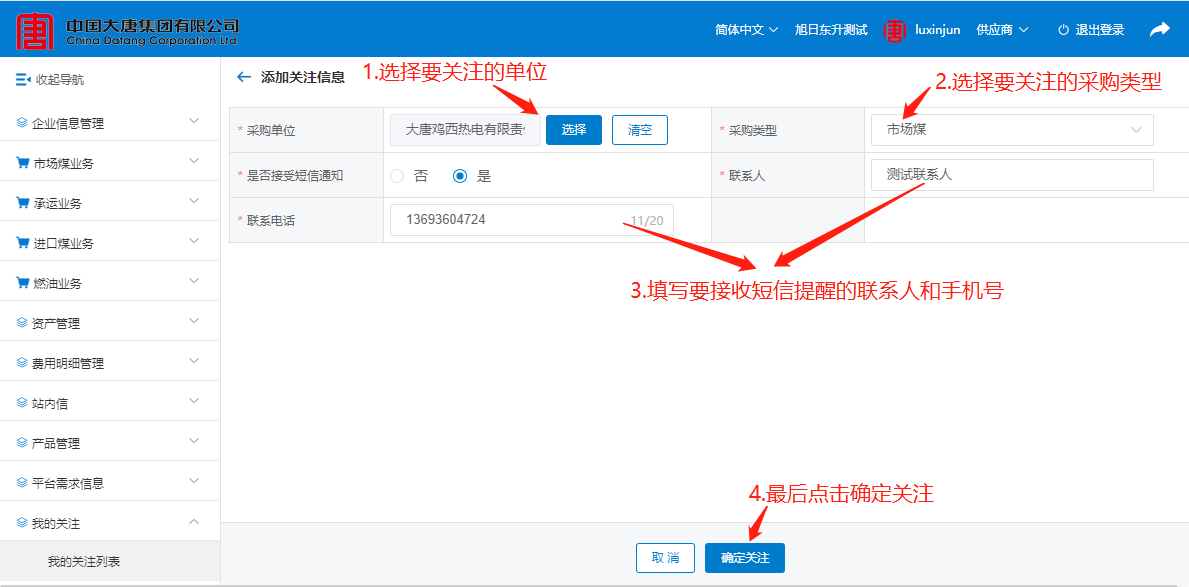The height and width of the screenshot is (587, 1189).
Task: Click the power icon next to 退出登录
Action: [1063, 30]
